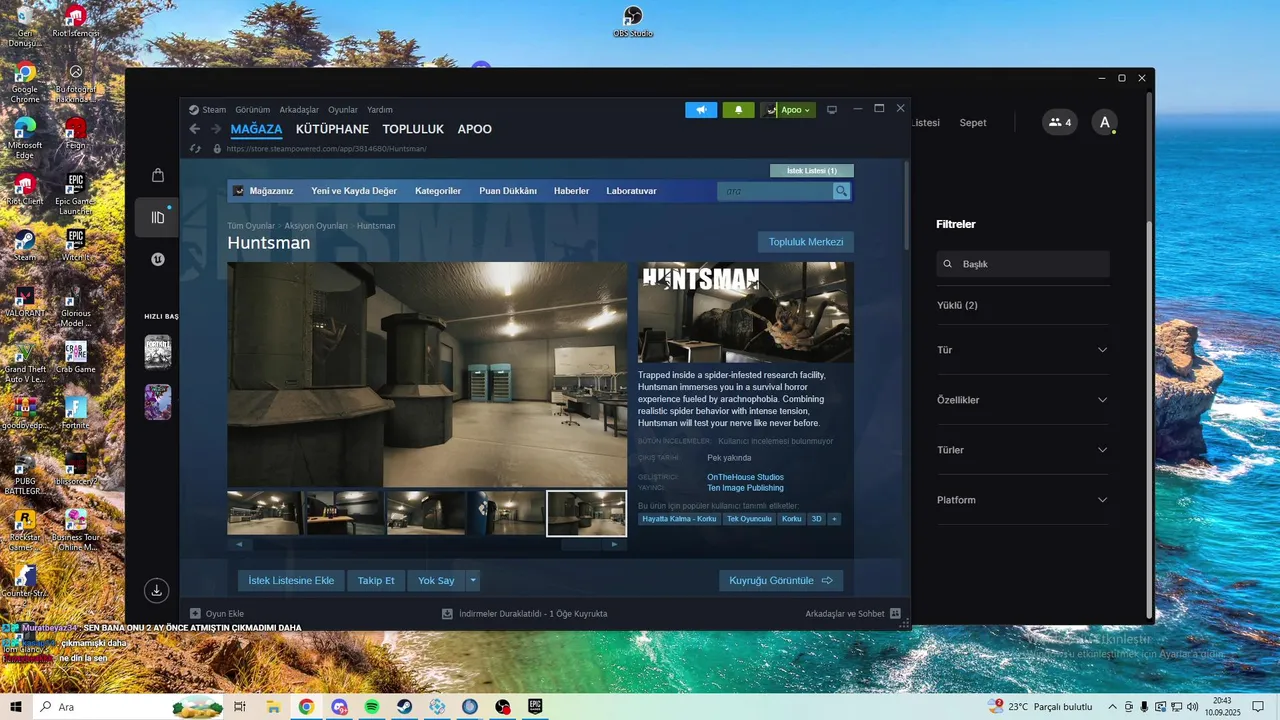1280x720 pixels.
Task: Open Puan Dükkânı store tab
Action: point(508,191)
